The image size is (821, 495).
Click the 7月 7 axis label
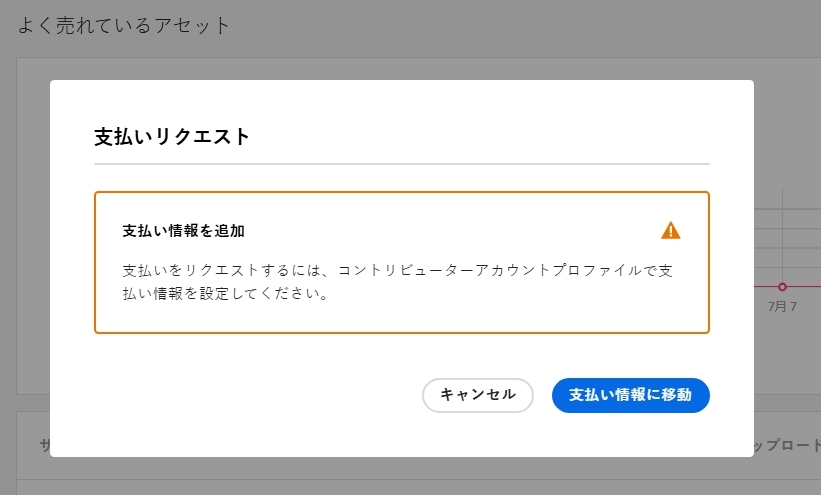(782, 306)
